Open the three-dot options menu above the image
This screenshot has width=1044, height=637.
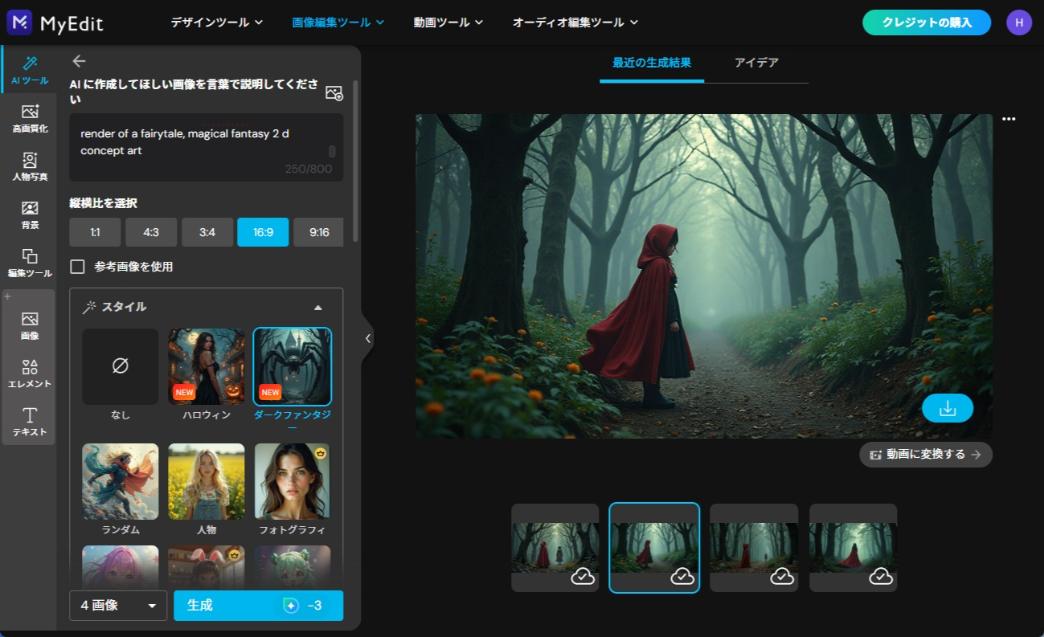(x=1007, y=119)
